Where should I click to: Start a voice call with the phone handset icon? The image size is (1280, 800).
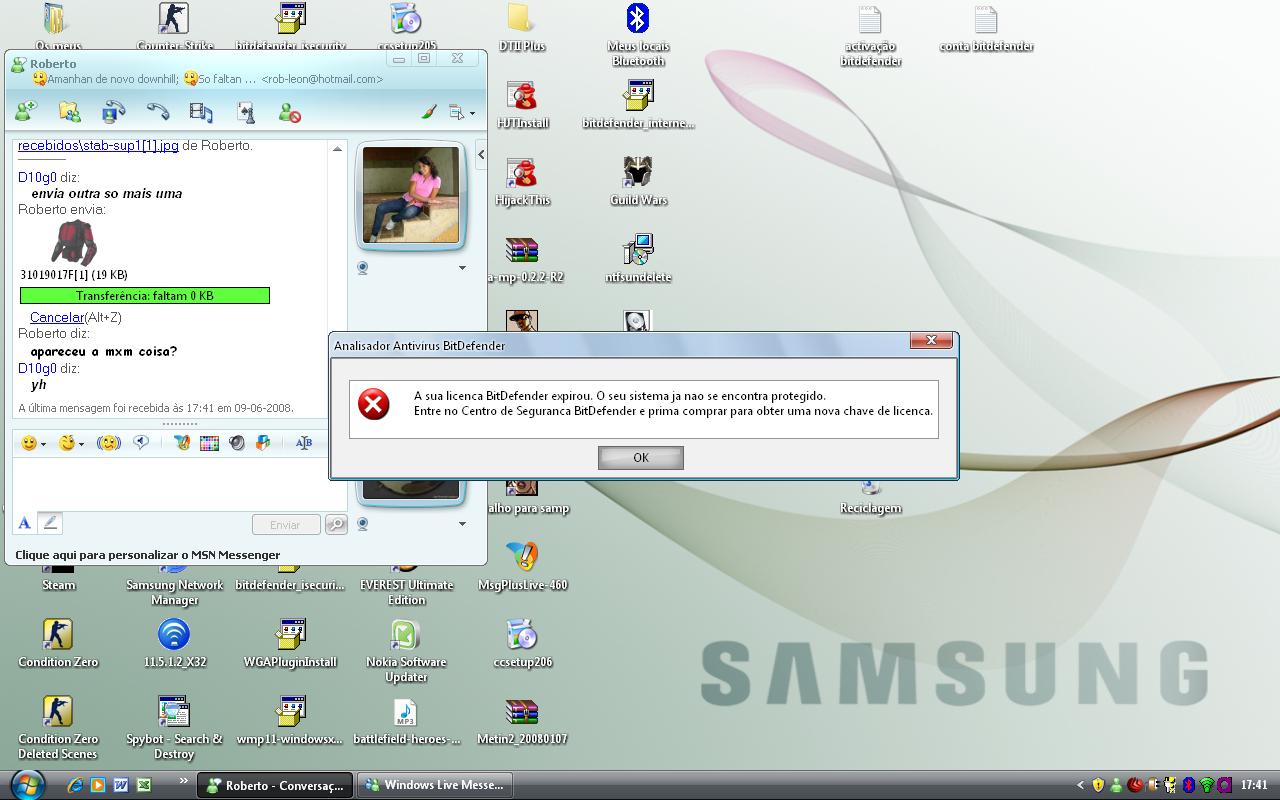point(157,112)
